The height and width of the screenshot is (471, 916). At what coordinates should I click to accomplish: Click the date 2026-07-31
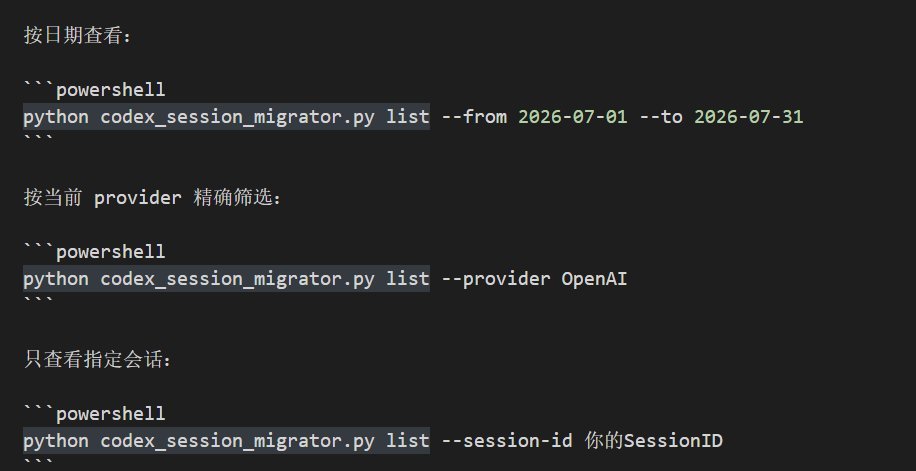coord(748,117)
